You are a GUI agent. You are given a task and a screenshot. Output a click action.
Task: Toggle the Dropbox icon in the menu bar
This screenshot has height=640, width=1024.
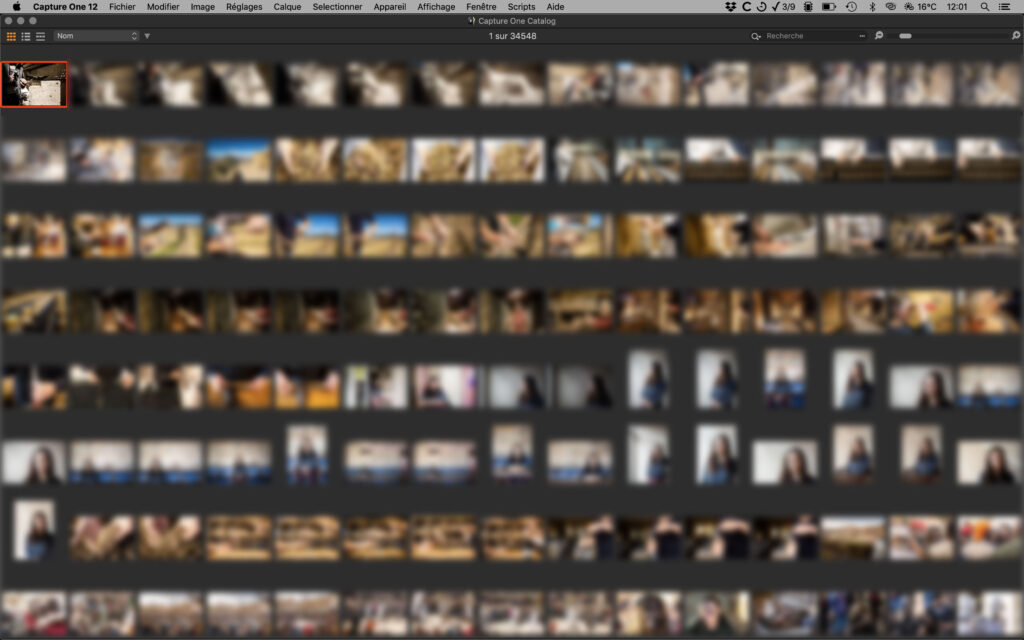pyautogui.click(x=730, y=7)
